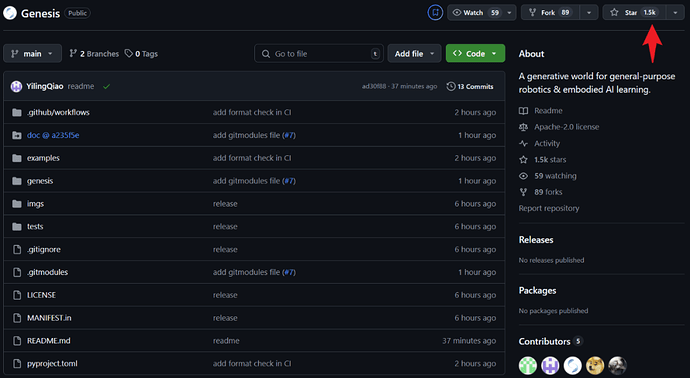Screen dimensions: 690x378
Task: Click the Doge avatar in Contributors
Action: tap(595, 365)
